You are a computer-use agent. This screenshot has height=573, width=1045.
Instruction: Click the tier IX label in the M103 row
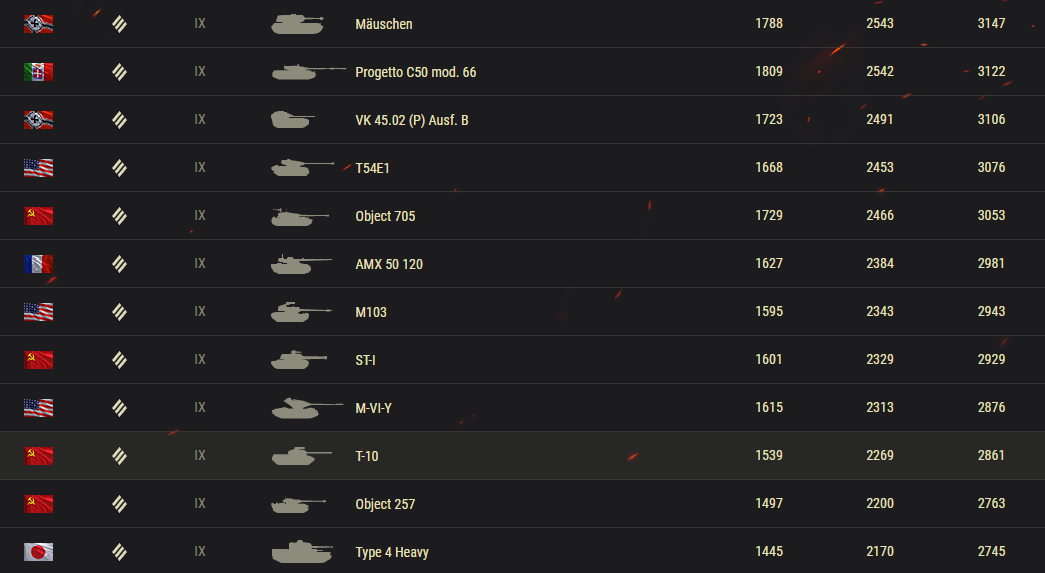point(200,311)
